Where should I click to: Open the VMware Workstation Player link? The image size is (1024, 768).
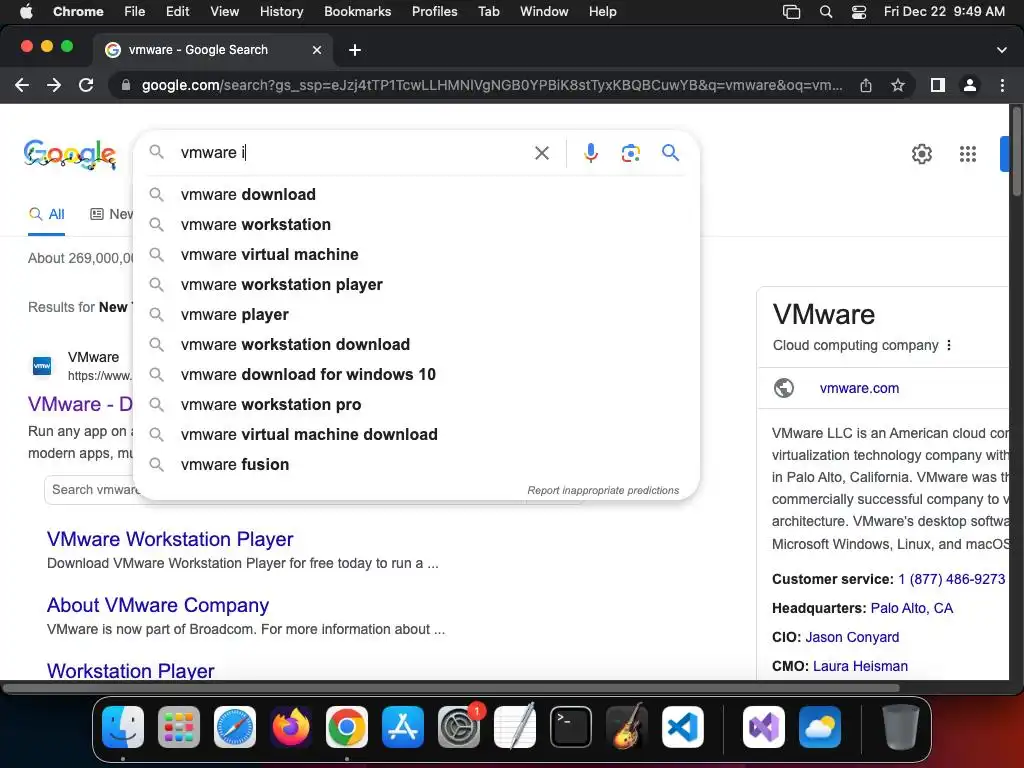coord(170,539)
